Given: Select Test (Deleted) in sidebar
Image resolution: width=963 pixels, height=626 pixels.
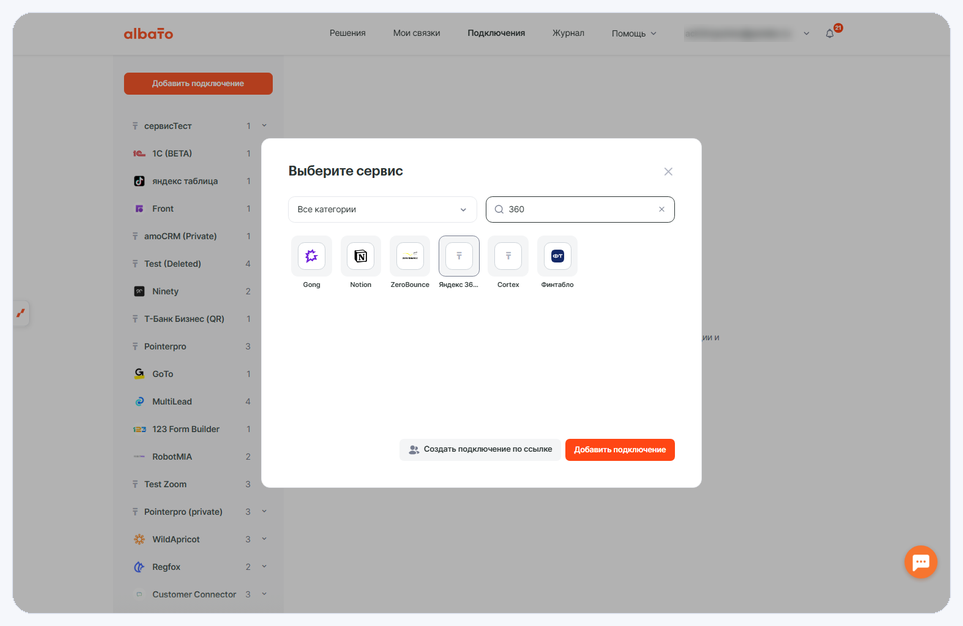Looking at the screenshot, I should [173, 264].
